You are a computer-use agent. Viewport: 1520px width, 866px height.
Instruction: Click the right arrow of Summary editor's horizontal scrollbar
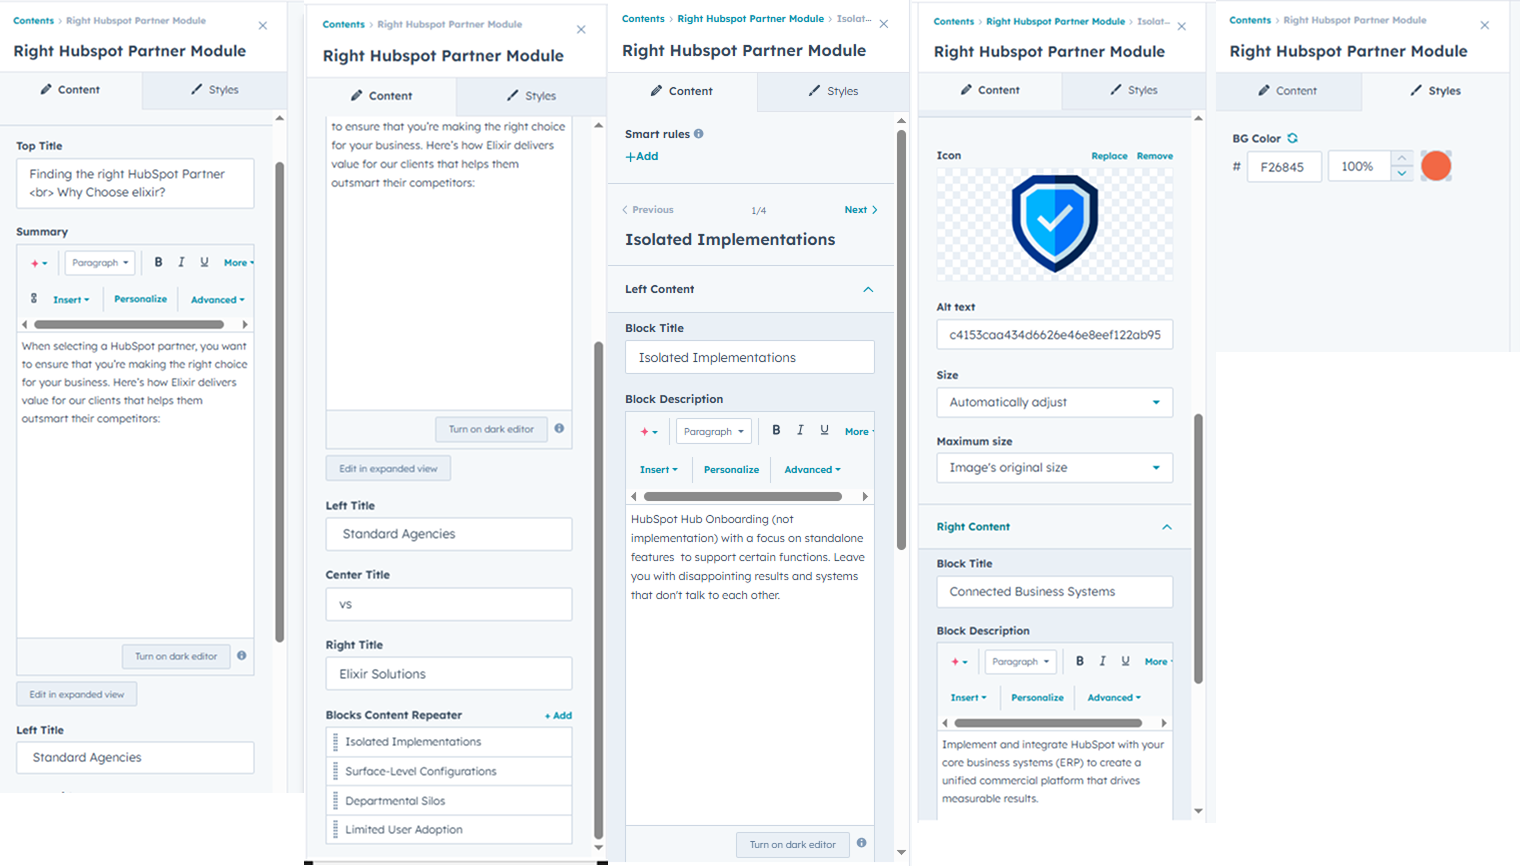(245, 324)
